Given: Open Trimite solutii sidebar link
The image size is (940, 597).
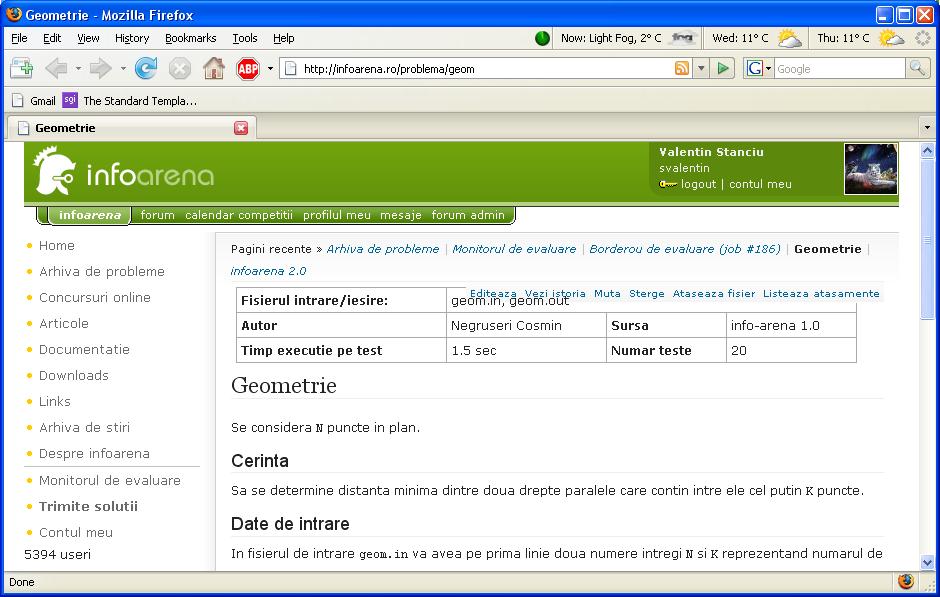Looking at the screenshot, I should (x=88, y=506).
